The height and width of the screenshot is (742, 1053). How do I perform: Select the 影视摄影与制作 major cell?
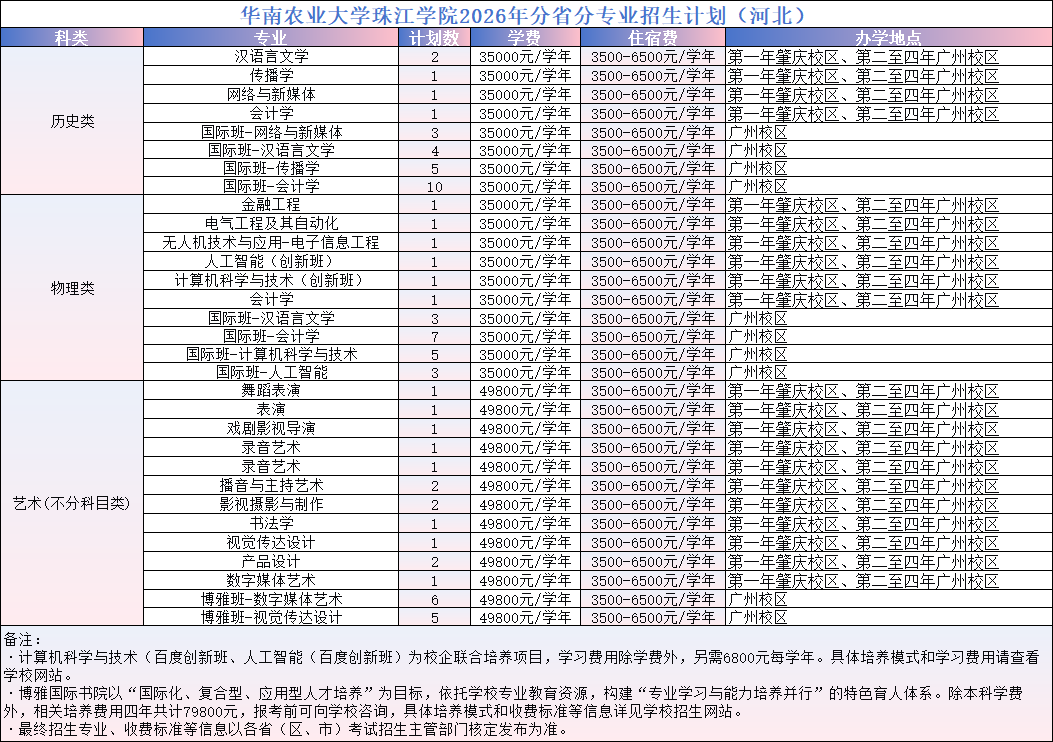(271, 504)
